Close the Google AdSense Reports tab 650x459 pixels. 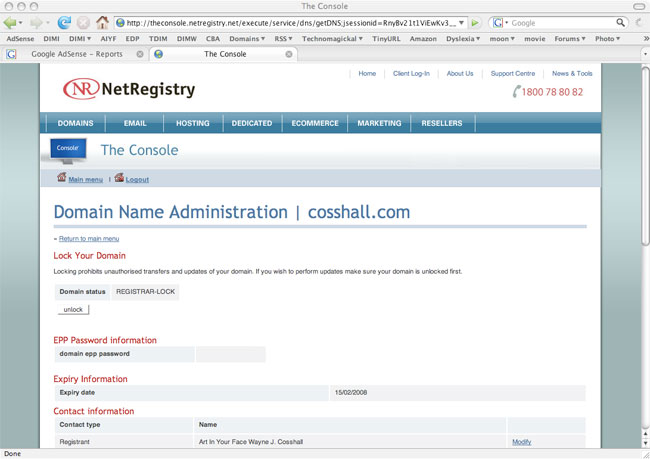[140, 54]
